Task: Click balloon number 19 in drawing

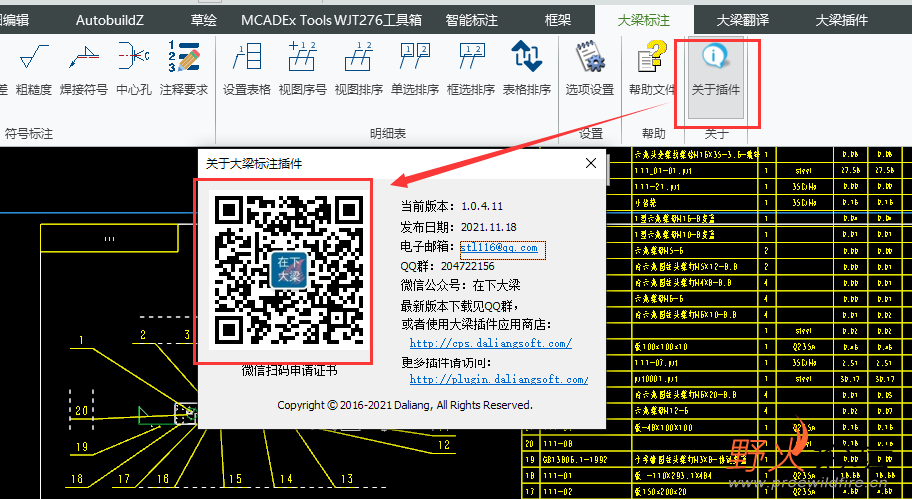Action: [x=81, y=447]
